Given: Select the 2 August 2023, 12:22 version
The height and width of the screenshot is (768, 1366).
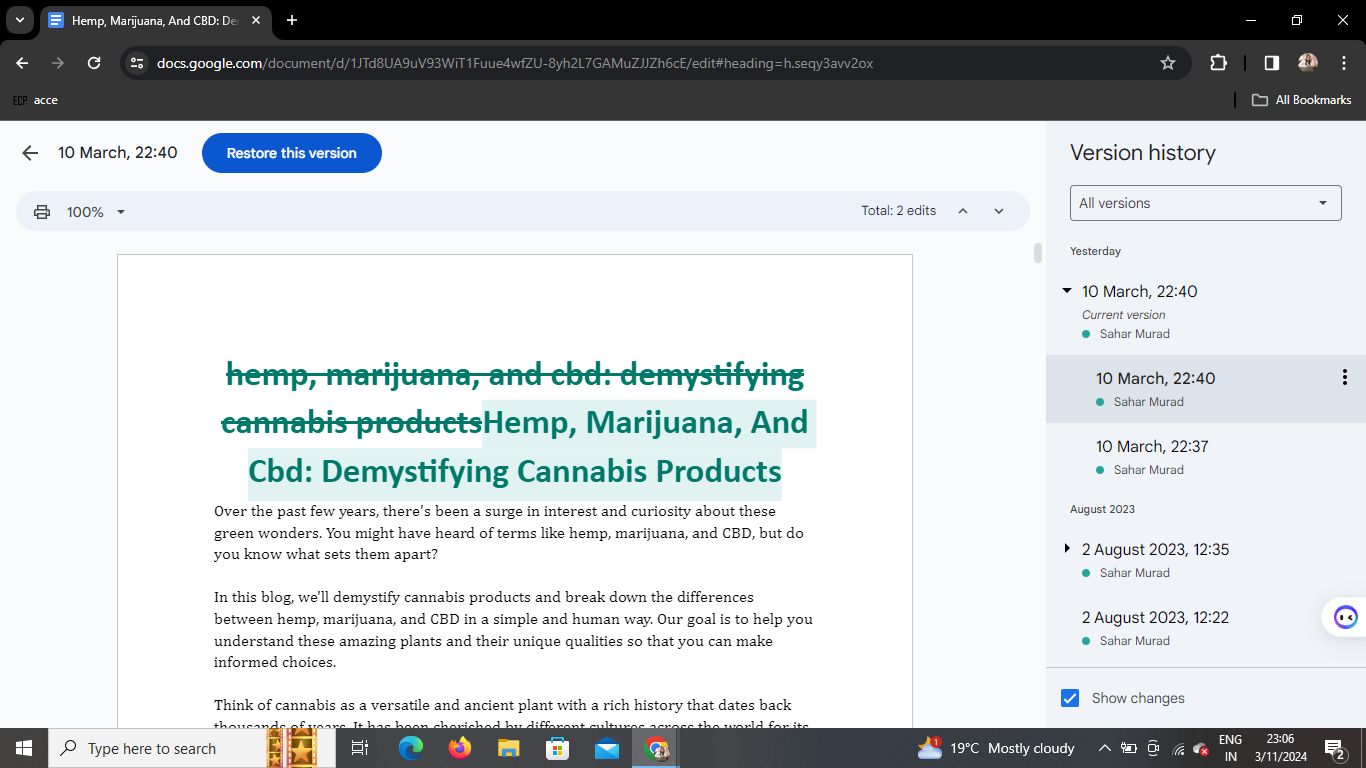Looking at the screenshot, I should coord(1206,628).
